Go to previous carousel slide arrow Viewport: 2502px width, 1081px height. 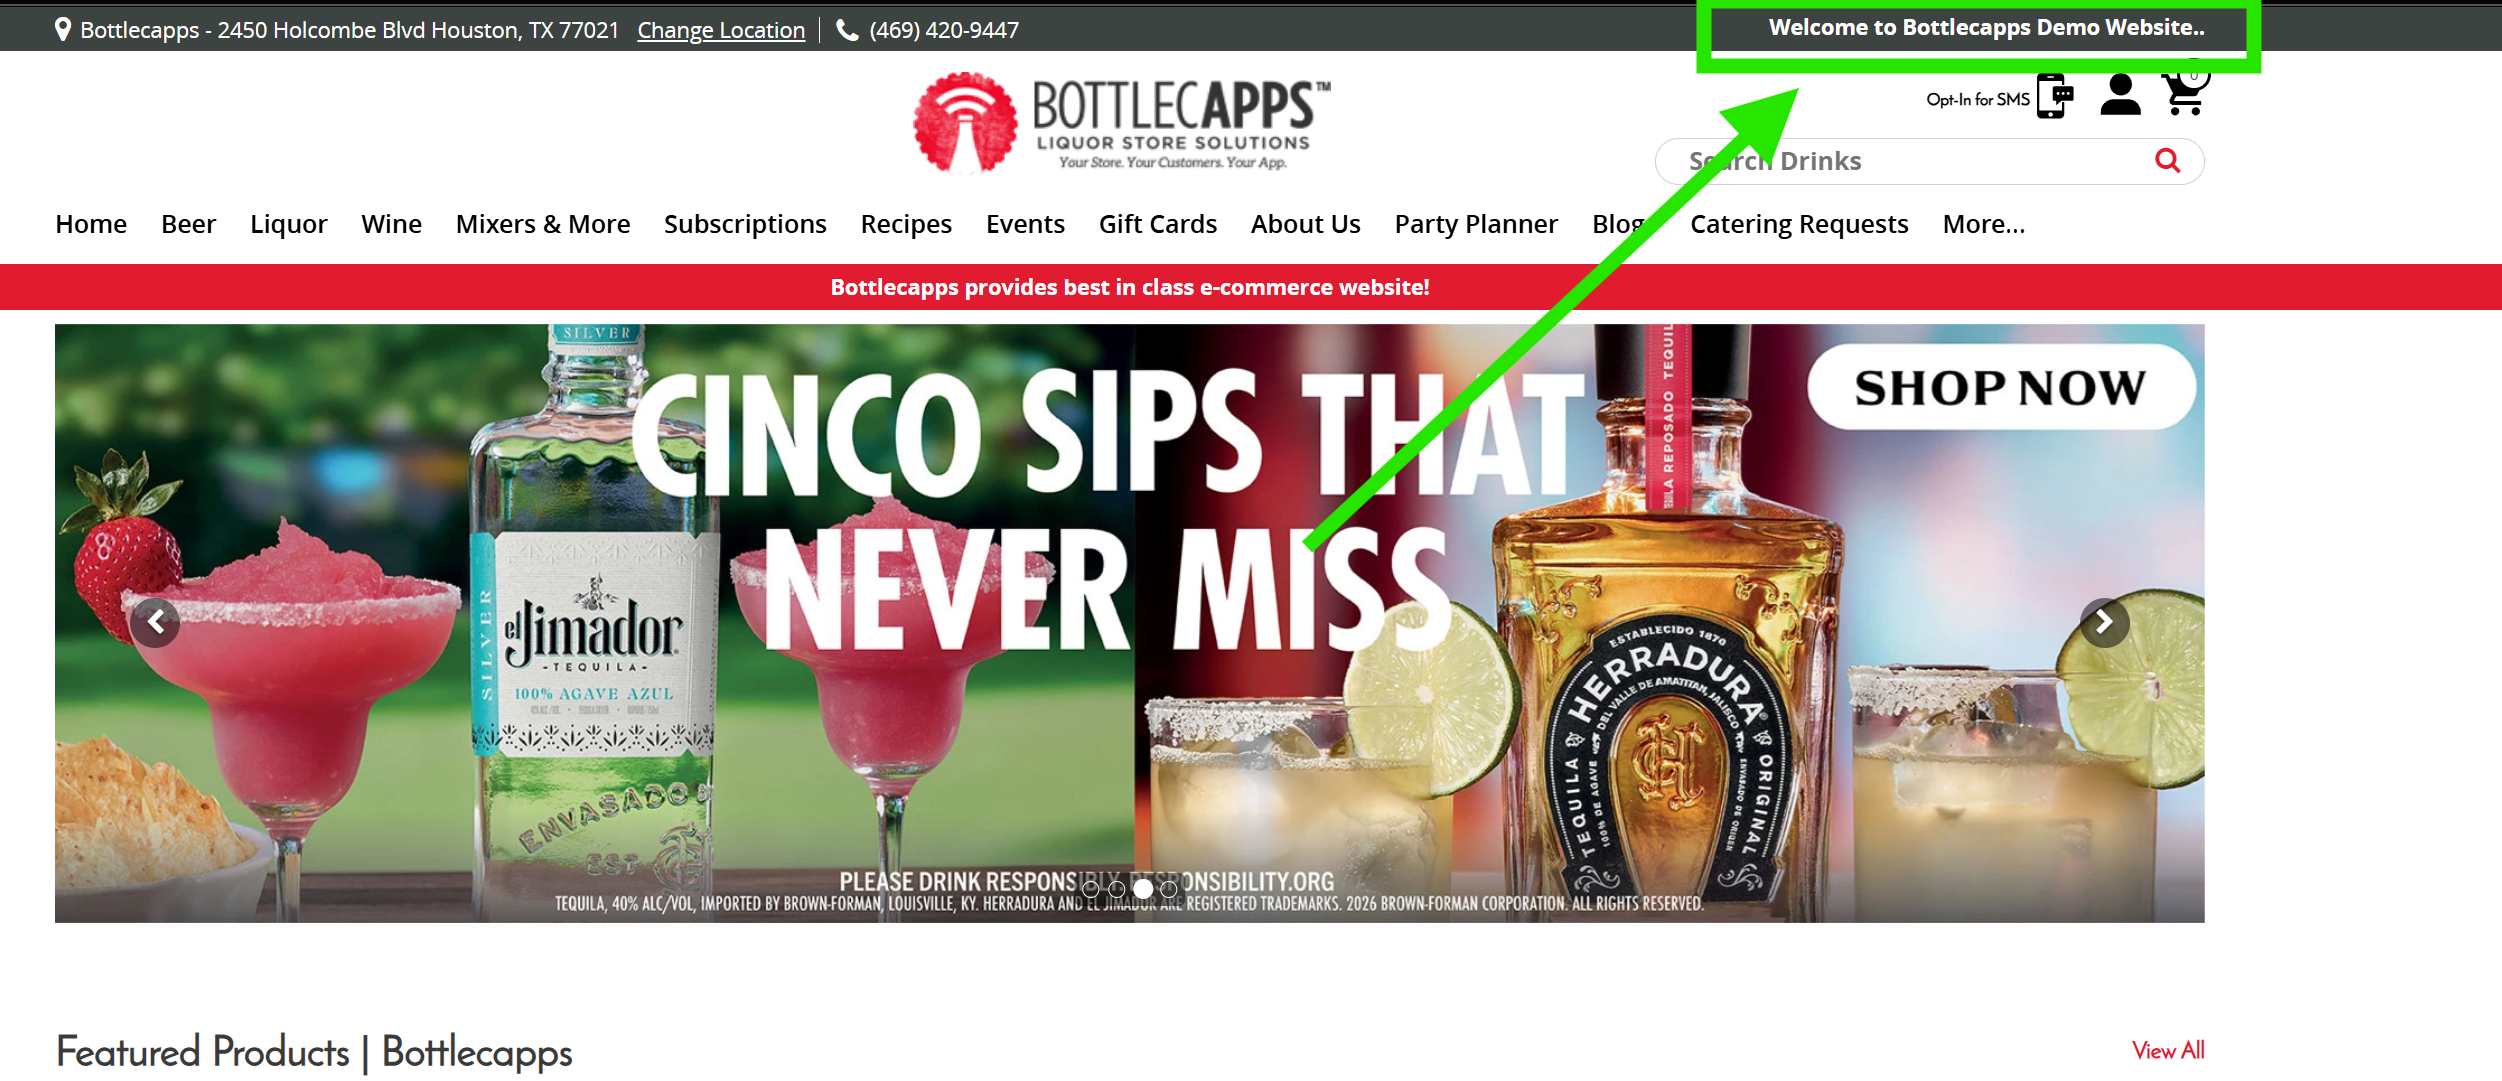click(155, 622)
